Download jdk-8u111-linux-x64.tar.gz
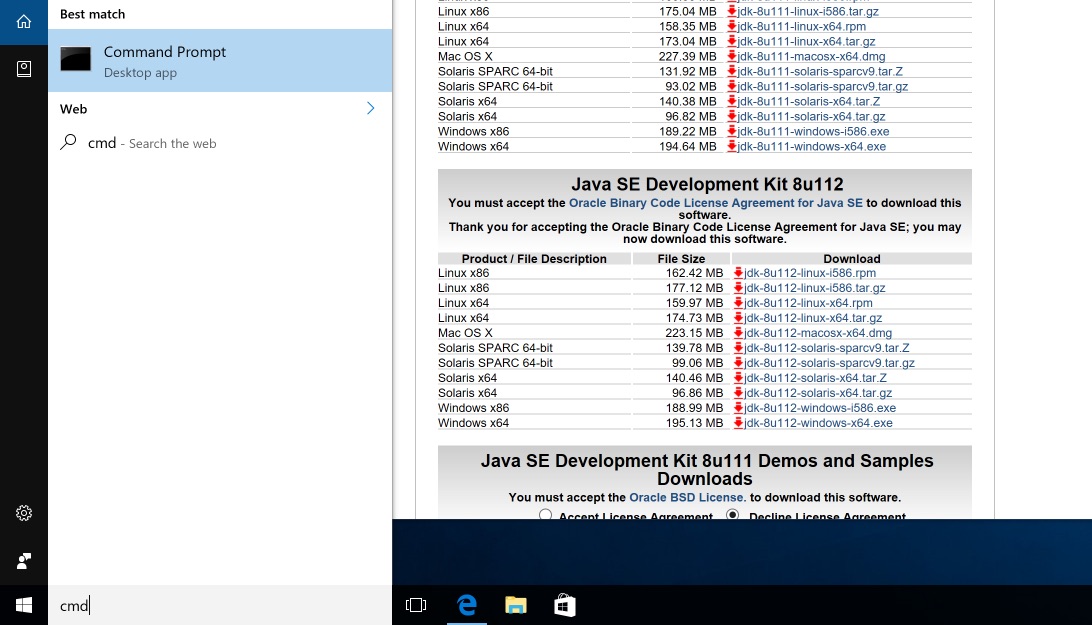The width and height of the screenshot is (1092, 625). [x=806, y=42]
